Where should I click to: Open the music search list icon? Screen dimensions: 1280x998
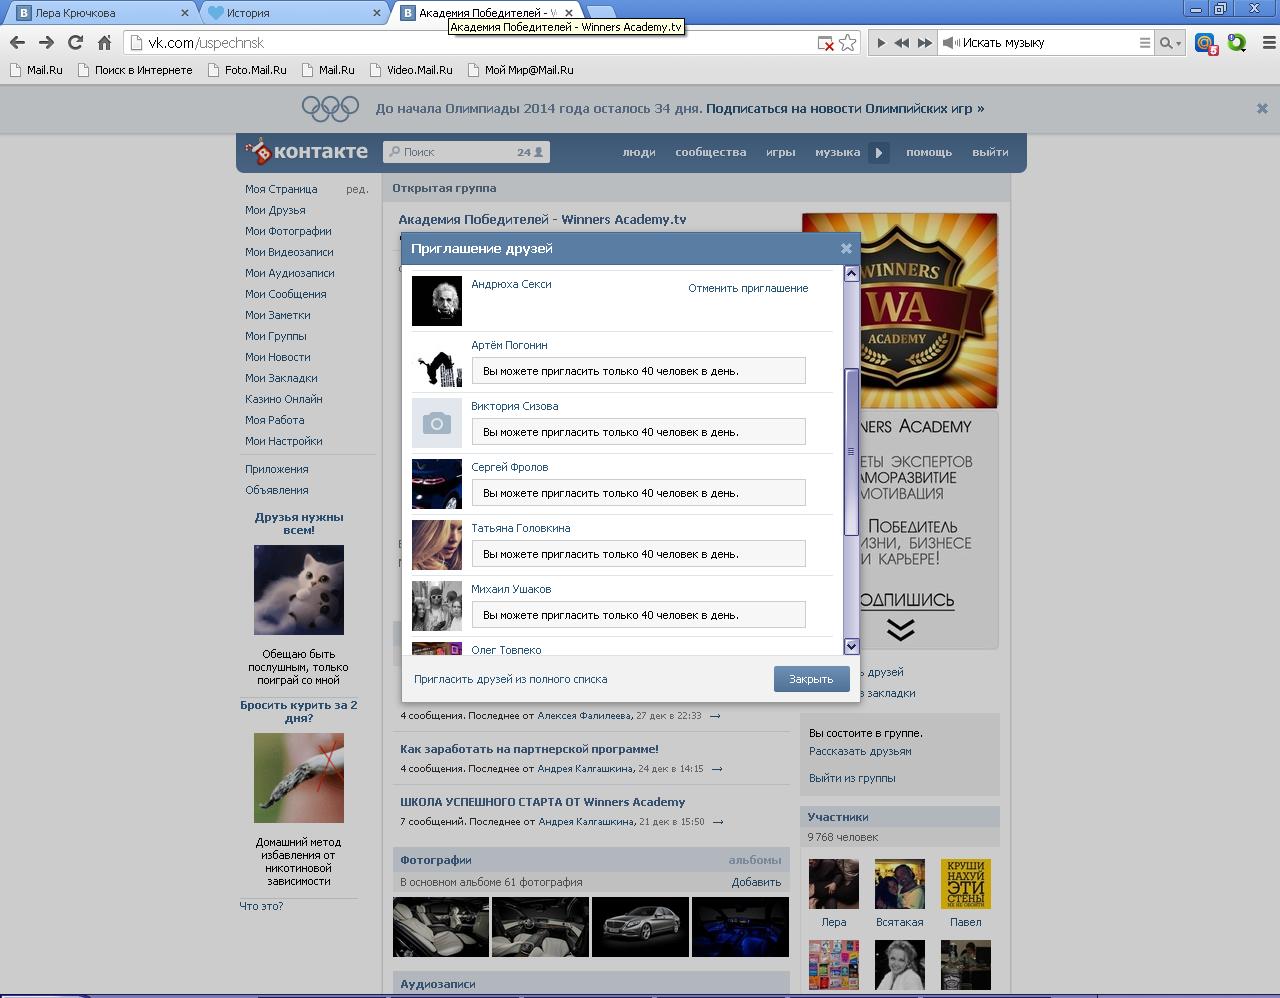[x=1145, y=43]
